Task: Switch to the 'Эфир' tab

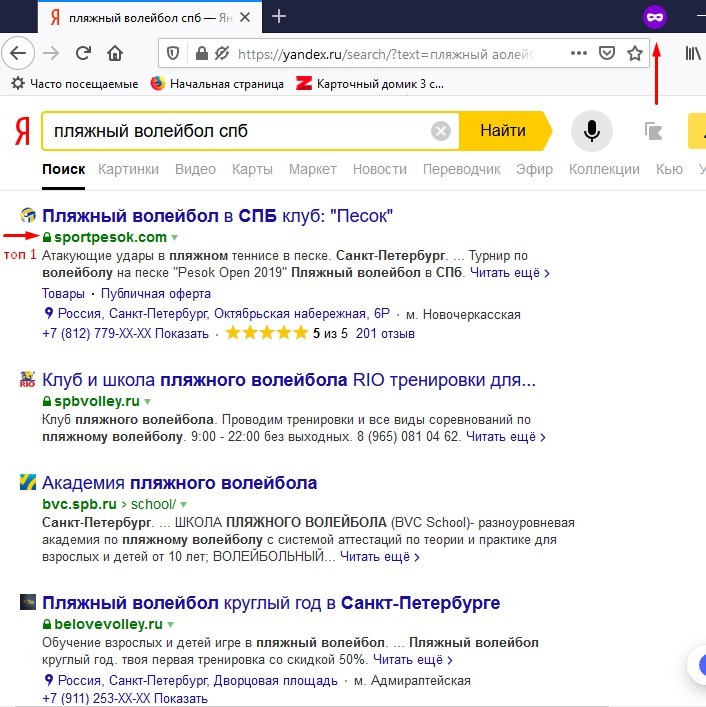Action: [534, 169]
